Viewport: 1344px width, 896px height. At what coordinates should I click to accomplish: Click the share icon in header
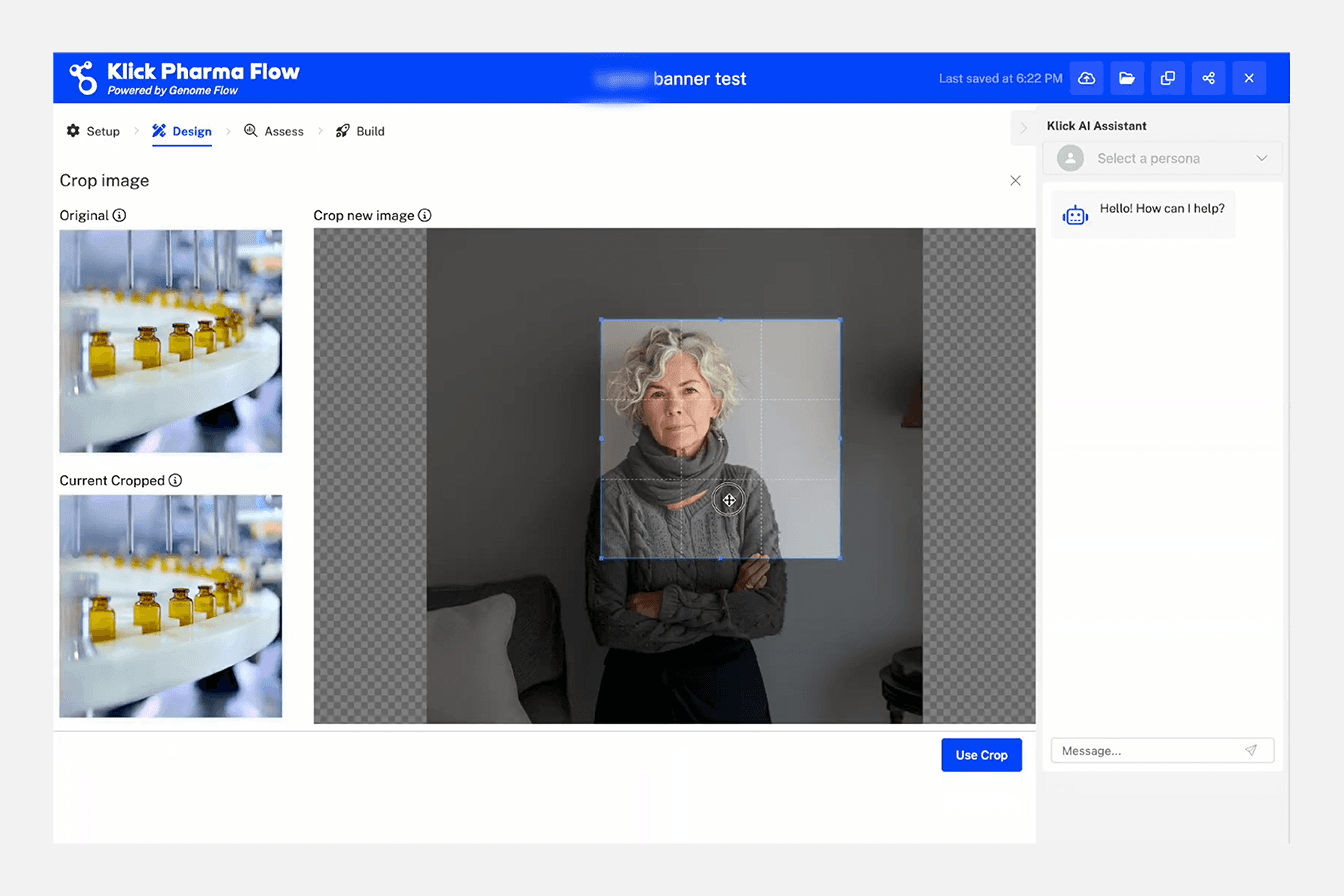pos(1208,78)
